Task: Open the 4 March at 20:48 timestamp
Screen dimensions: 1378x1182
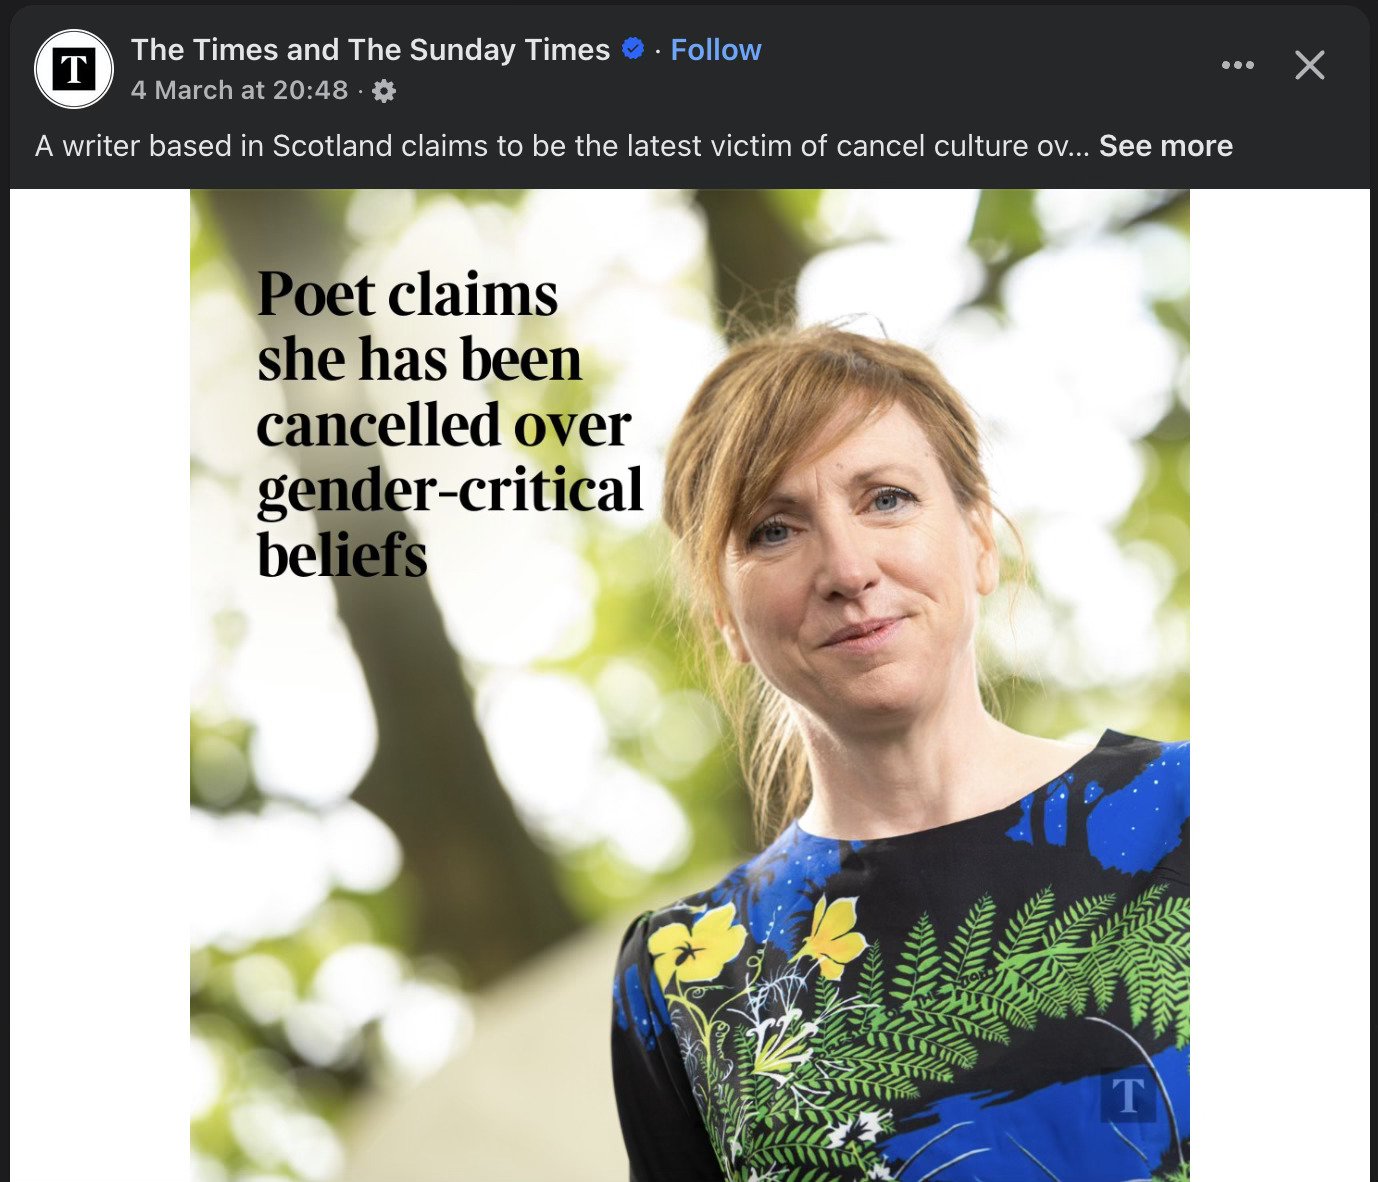Action: (239, 90)
